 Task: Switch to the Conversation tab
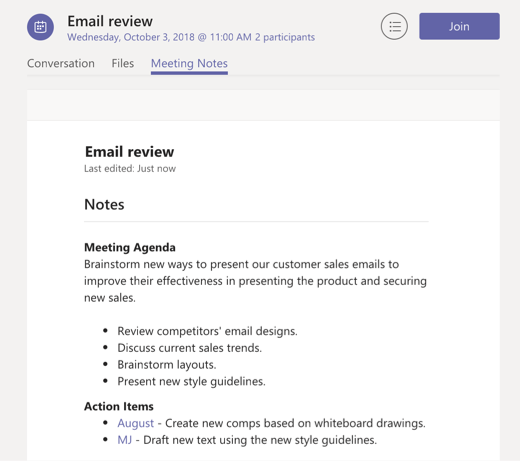pos(61,63)
